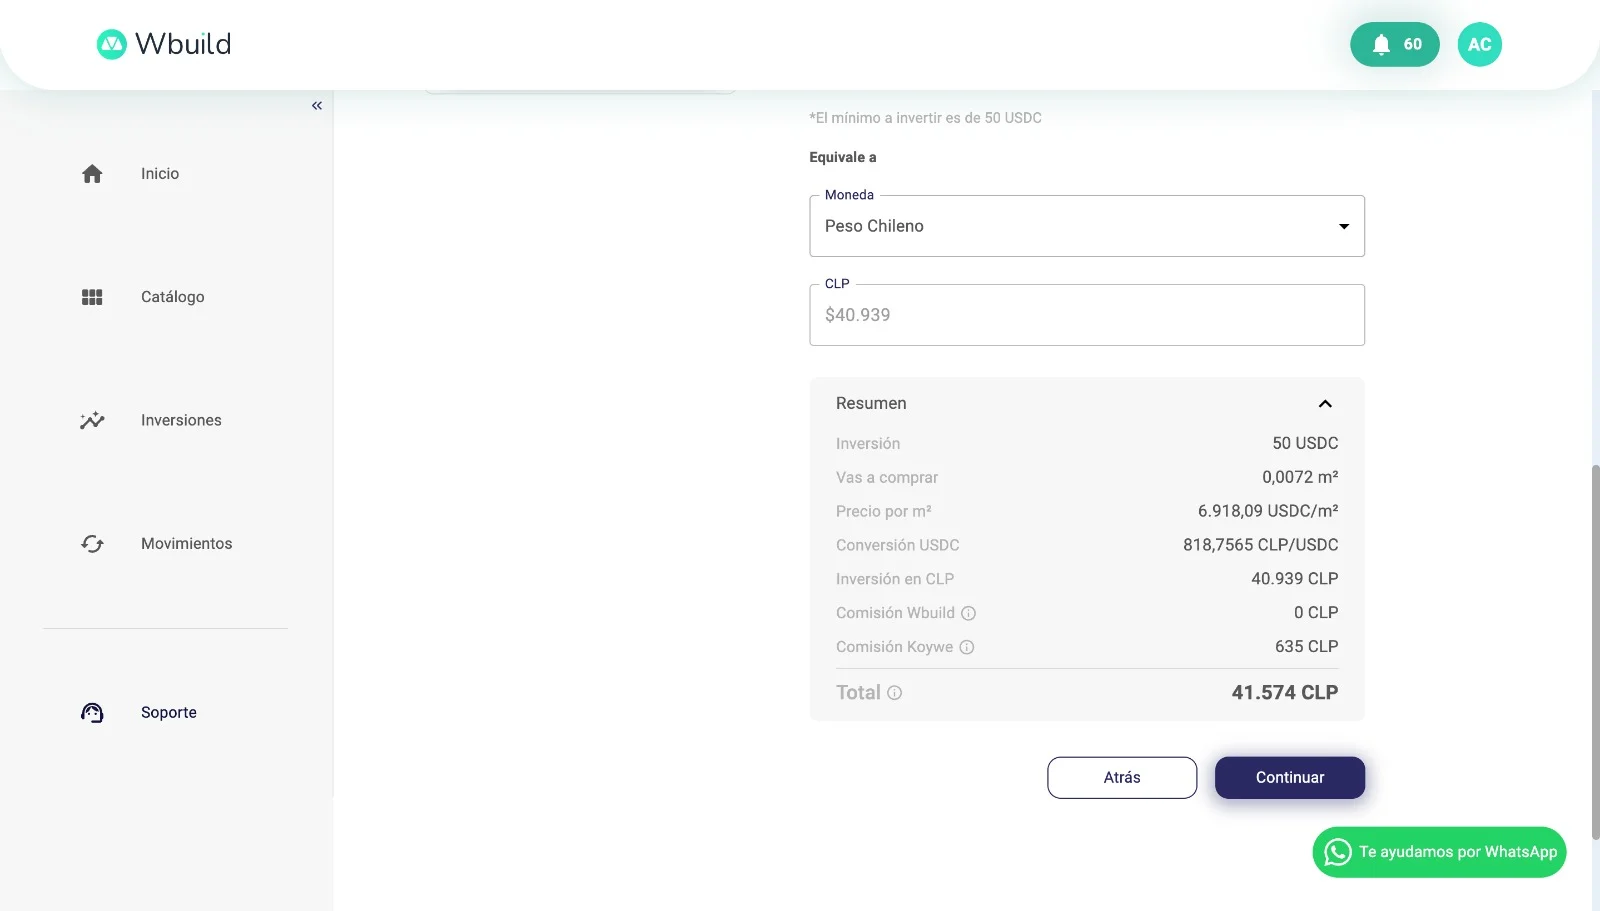Click the Wbuild logo
Screen dimensions: 1600x911
click(163, 44)
